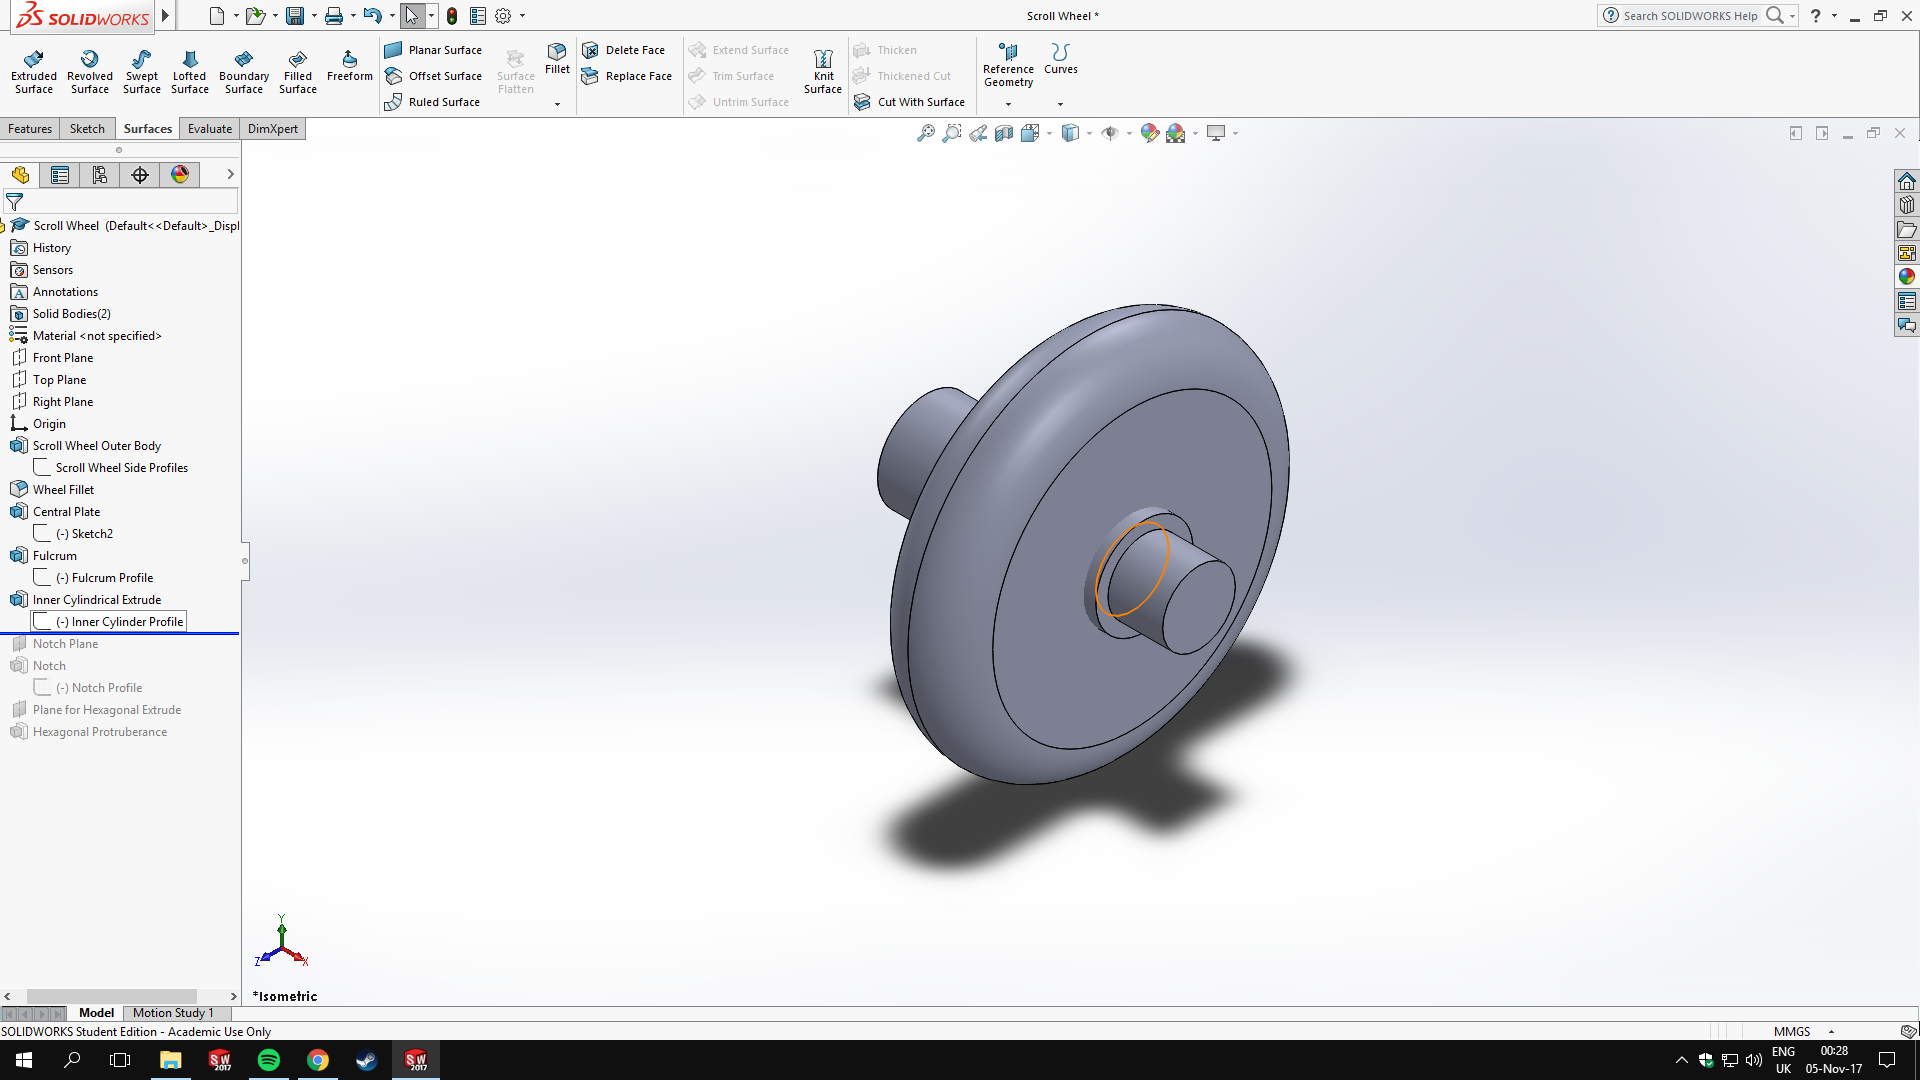
Task: Click the Offset Surface tool
Action: pyautogui.click(x=433, y=76)
